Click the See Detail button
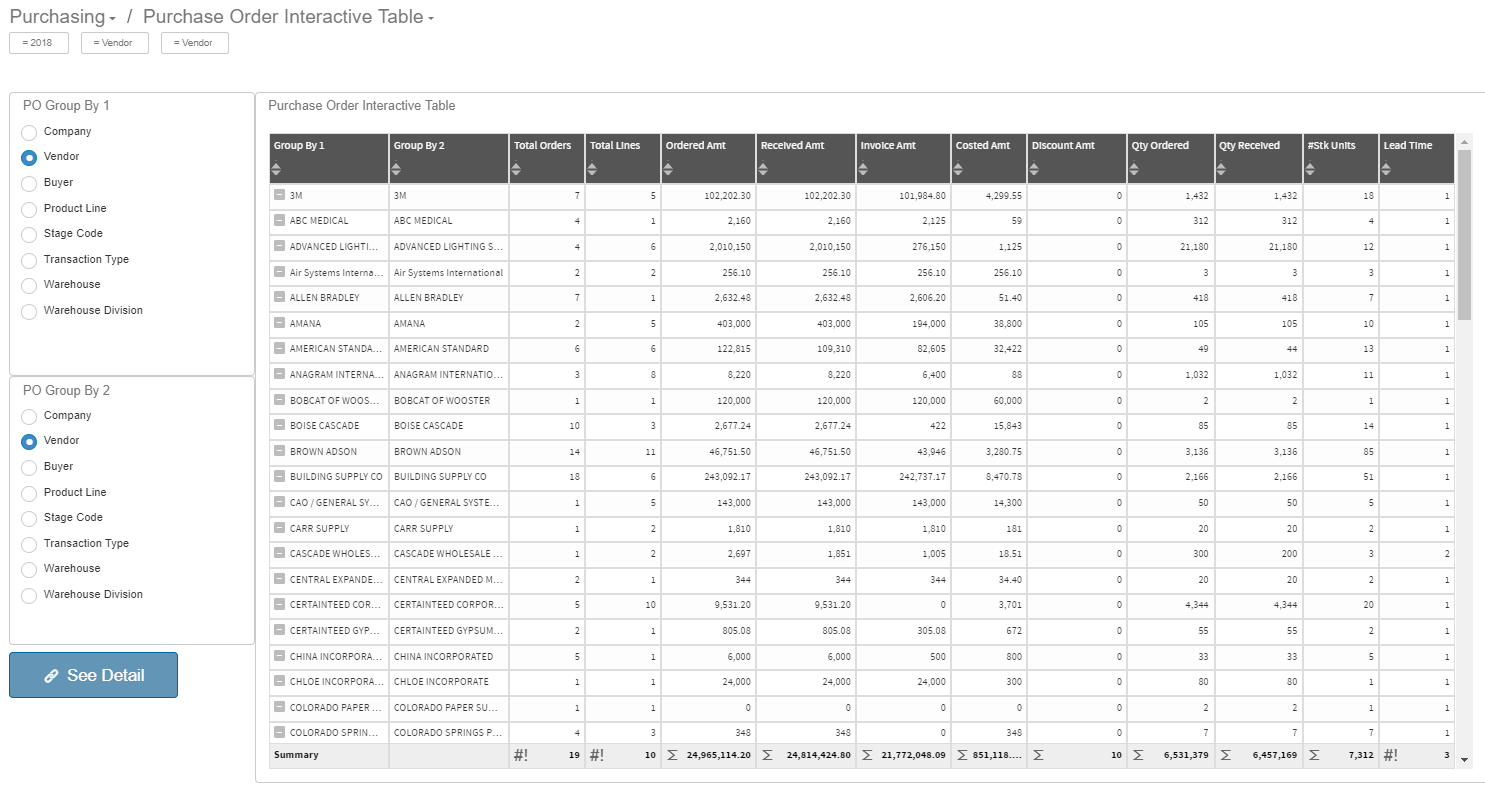Image resolution: width=1485 pixels, height=788 pixels. [x=93, y=675]
